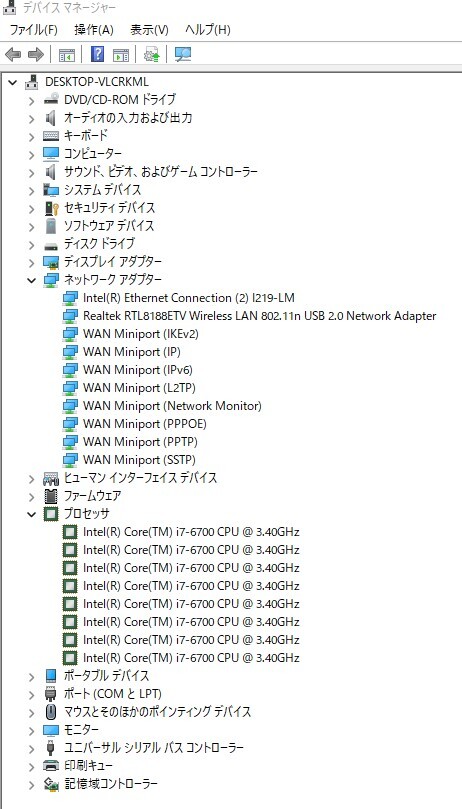Collapse the ネットワーク アダプター category
This screenshot has height=809, width=462.
(x=32, y=280)
